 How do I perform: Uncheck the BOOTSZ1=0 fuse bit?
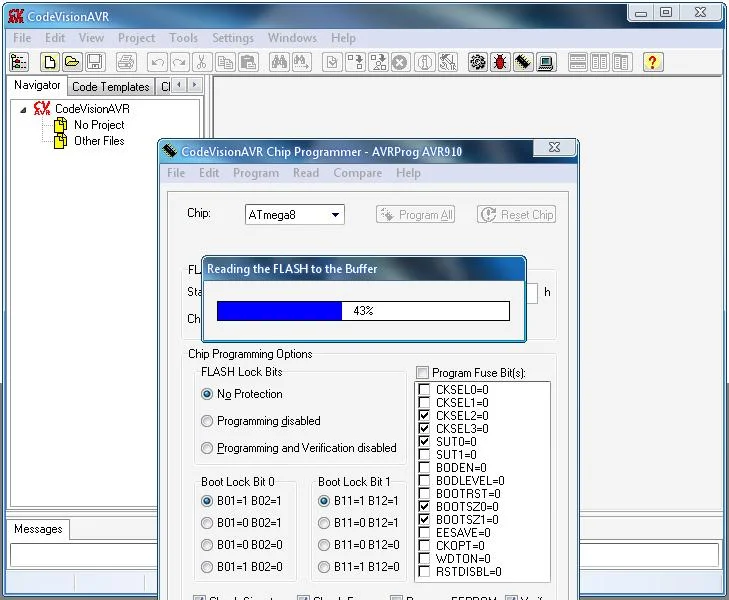pos(424,519)
